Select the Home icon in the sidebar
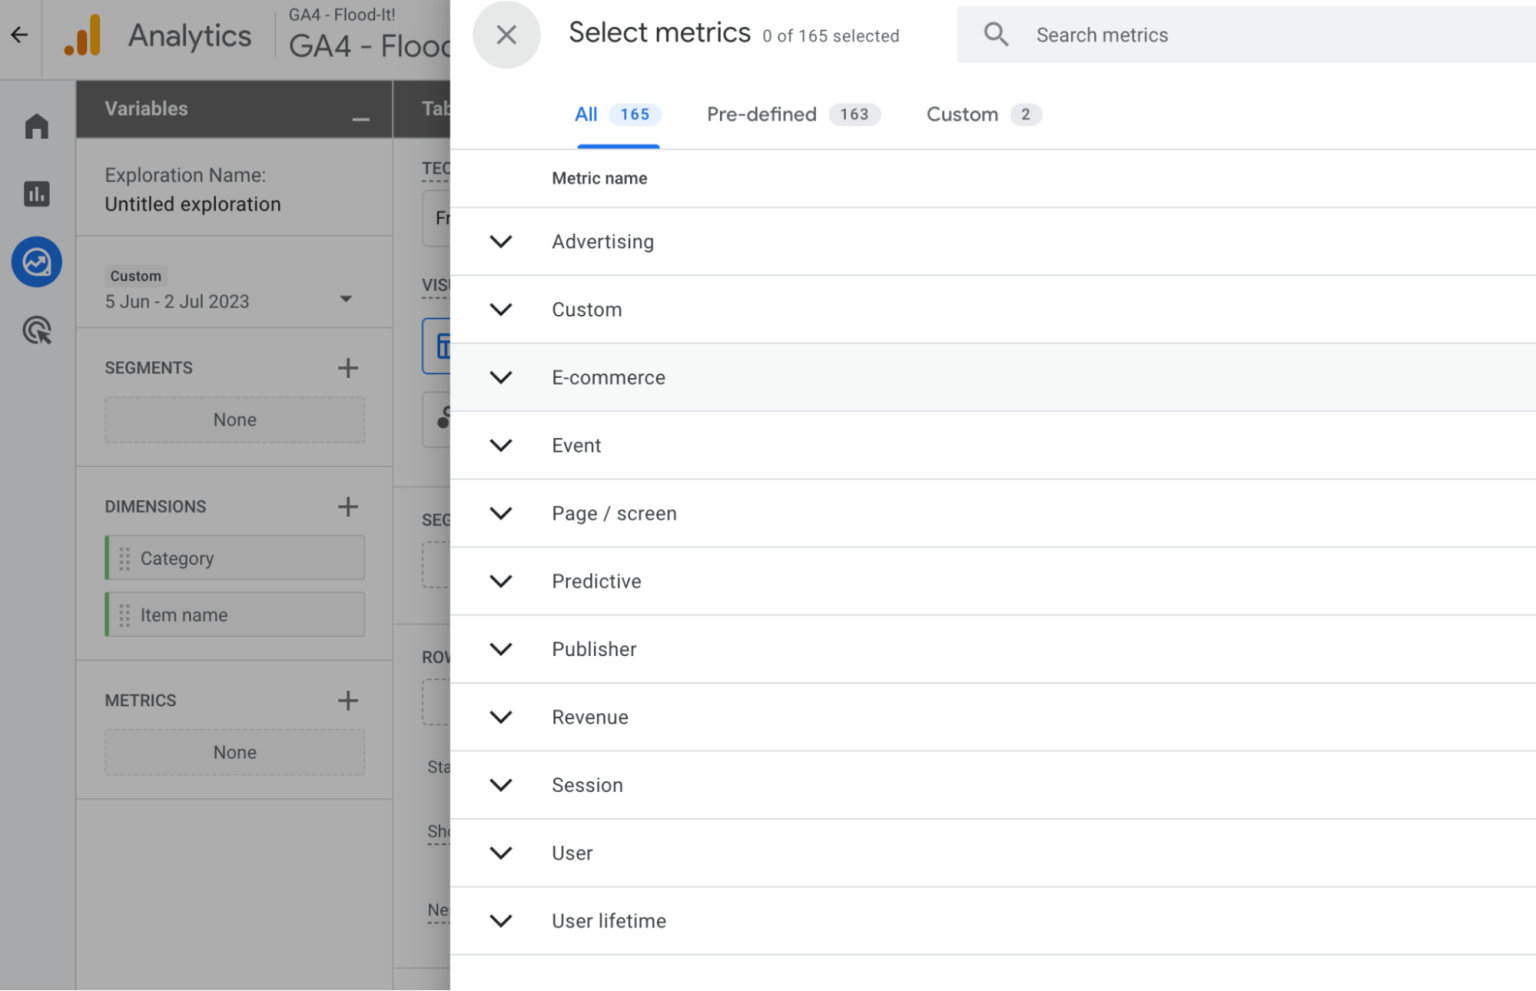This screenshot has height=991, width=1536. 37,126
